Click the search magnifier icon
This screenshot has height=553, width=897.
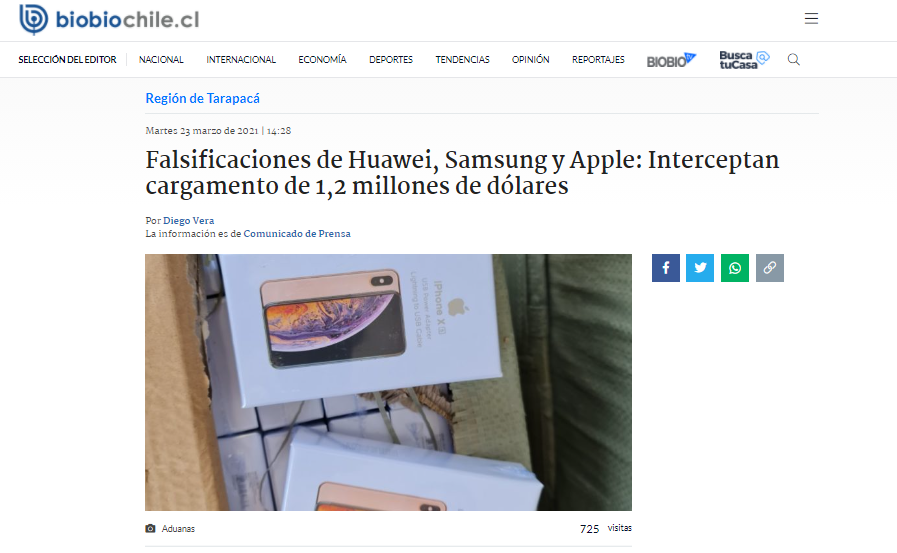point(793,59)
